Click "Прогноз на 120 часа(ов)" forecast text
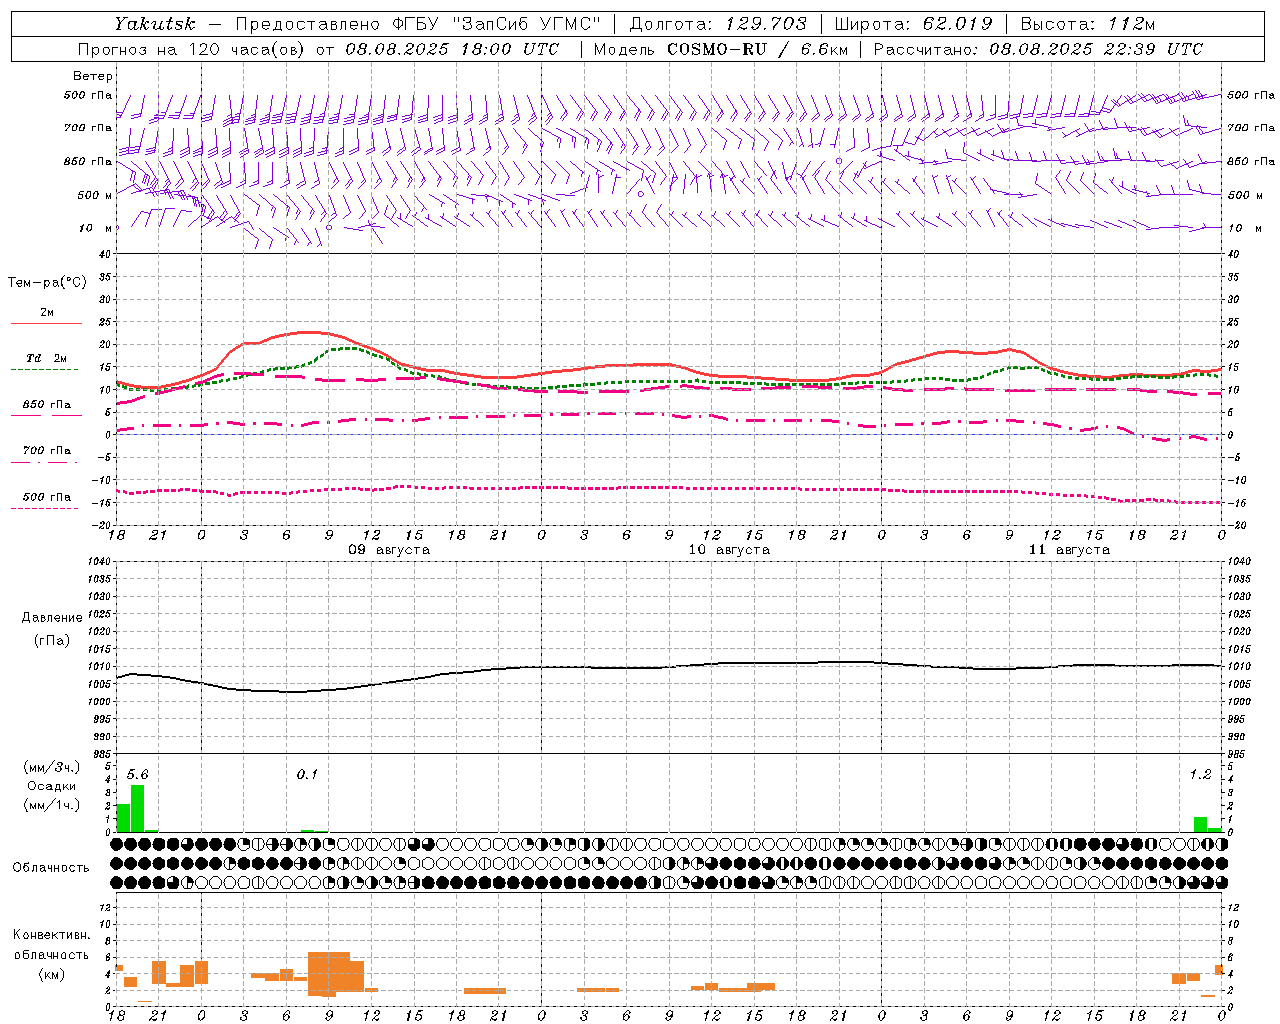This screenshot has height=1024, width=1280. tap(192, 49)
